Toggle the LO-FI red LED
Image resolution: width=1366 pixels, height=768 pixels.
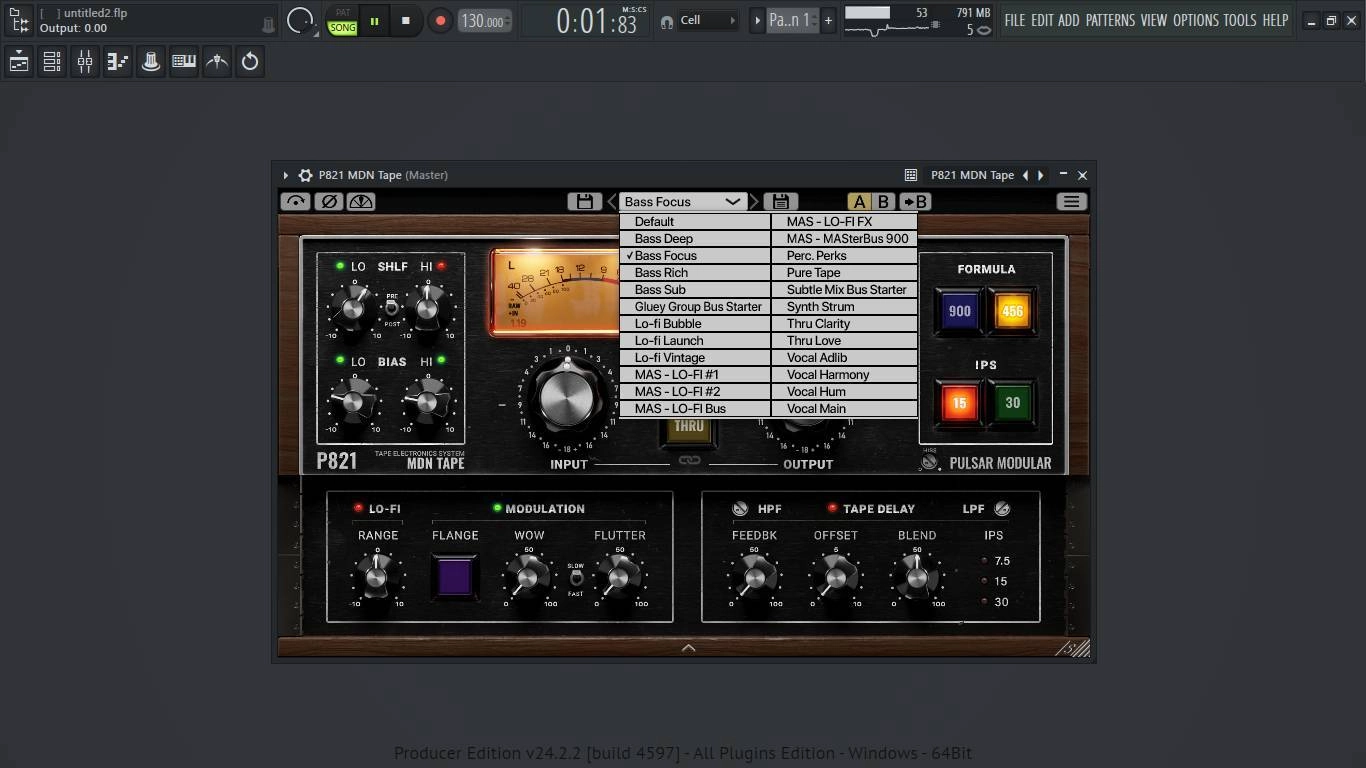point(358,509)
